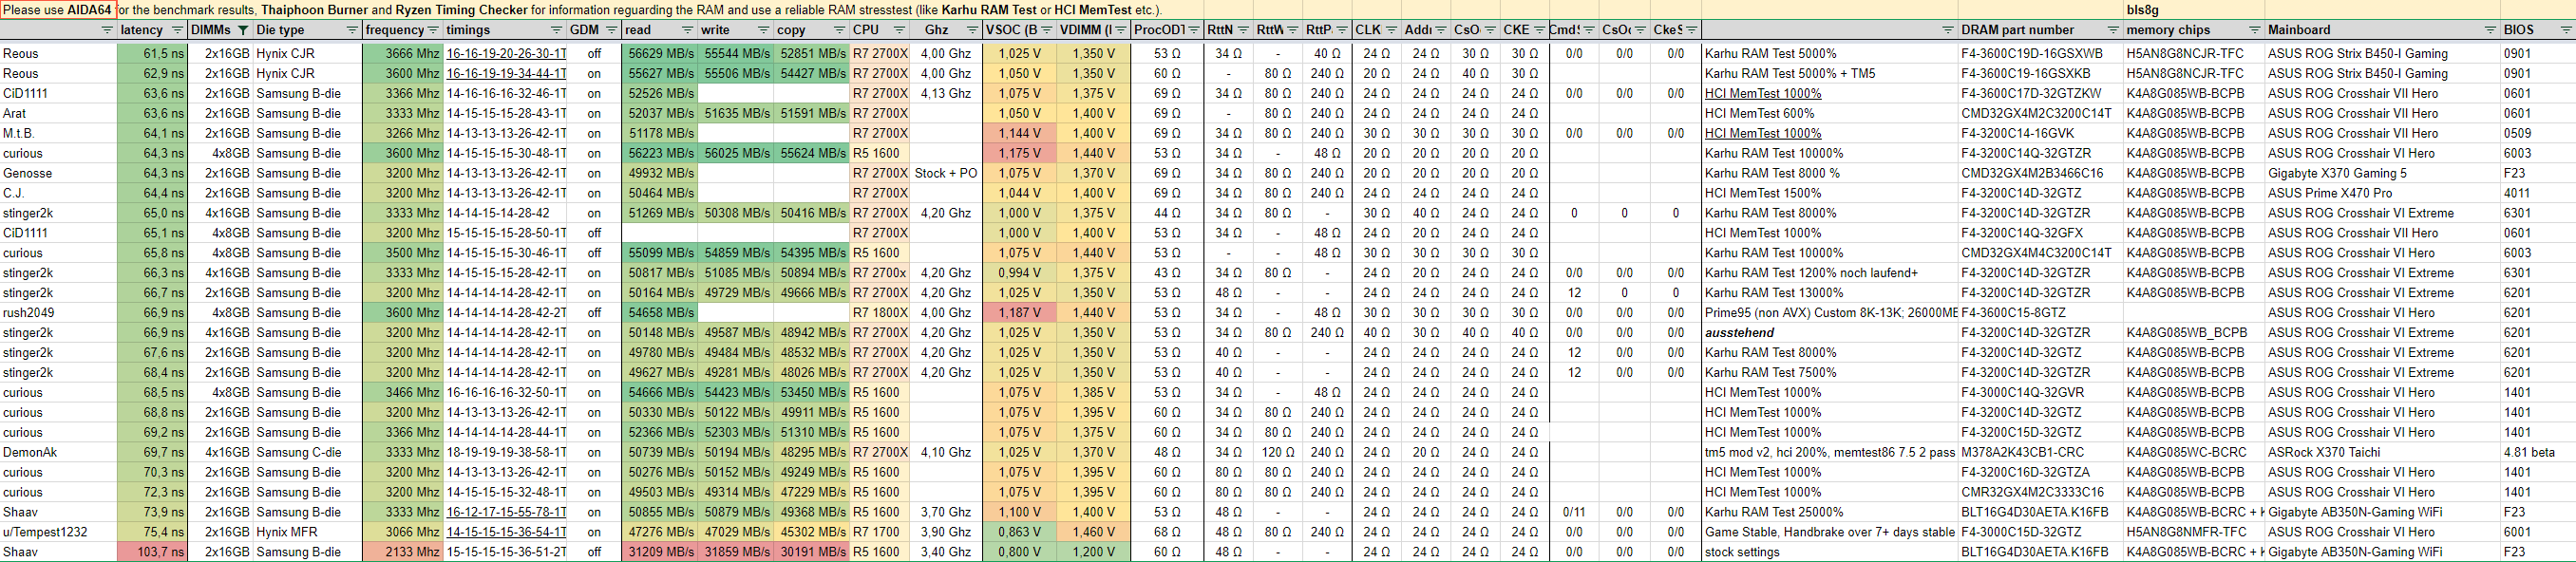Open the filter on the latency column
This screenshot has width=2576, height=562.
(177, 30)
